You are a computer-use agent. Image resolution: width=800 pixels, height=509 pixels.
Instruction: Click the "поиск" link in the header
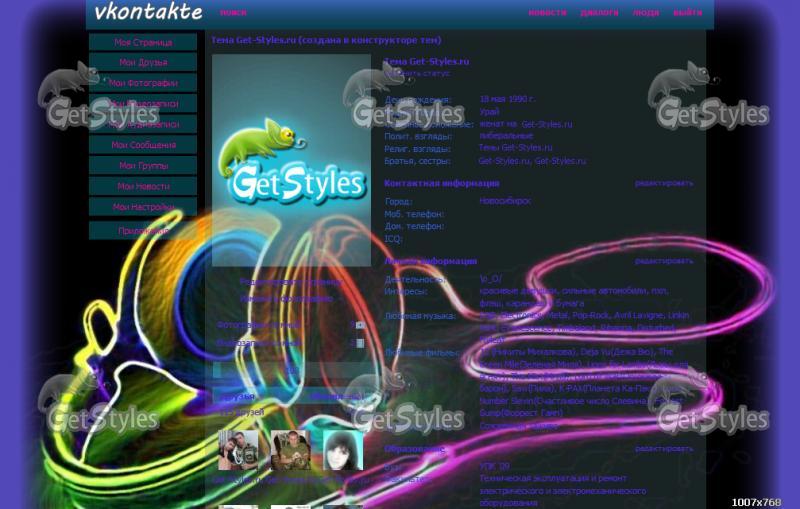pyautogui.click(x=233, y=13)
